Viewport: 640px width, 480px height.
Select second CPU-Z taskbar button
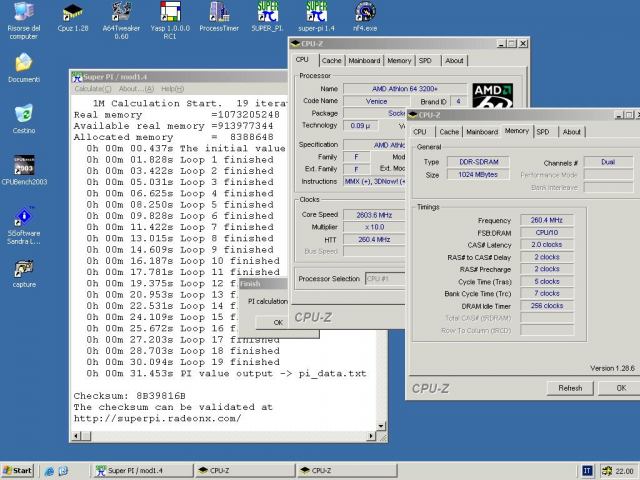pos(347,471)
